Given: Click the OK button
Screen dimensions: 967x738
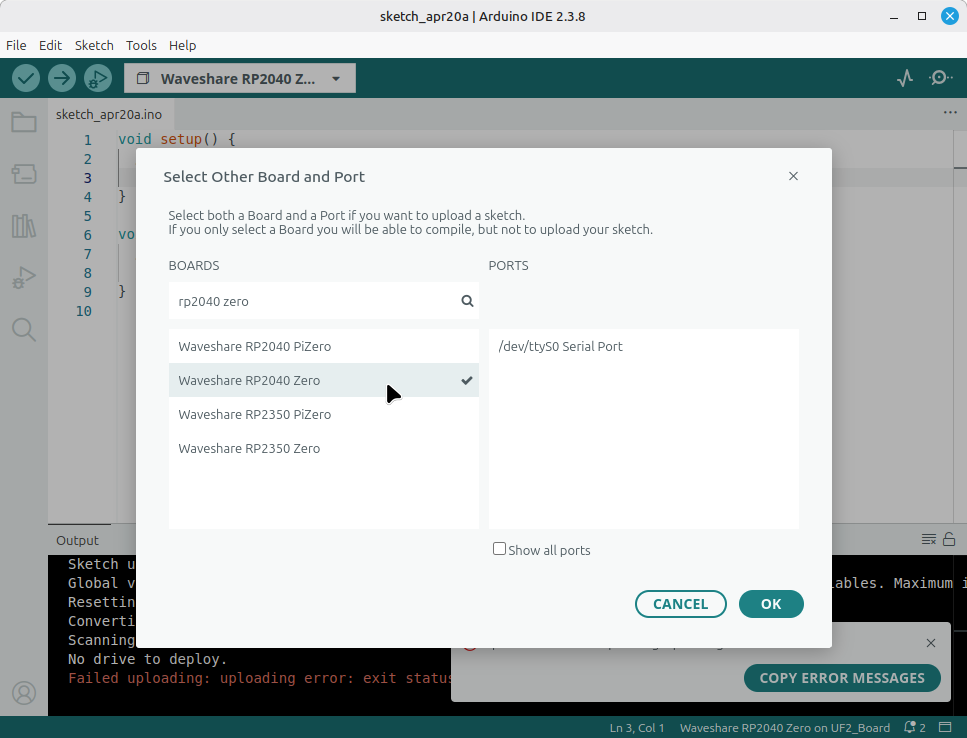Looking at the screenshot, I should click(x=771, y=604).
